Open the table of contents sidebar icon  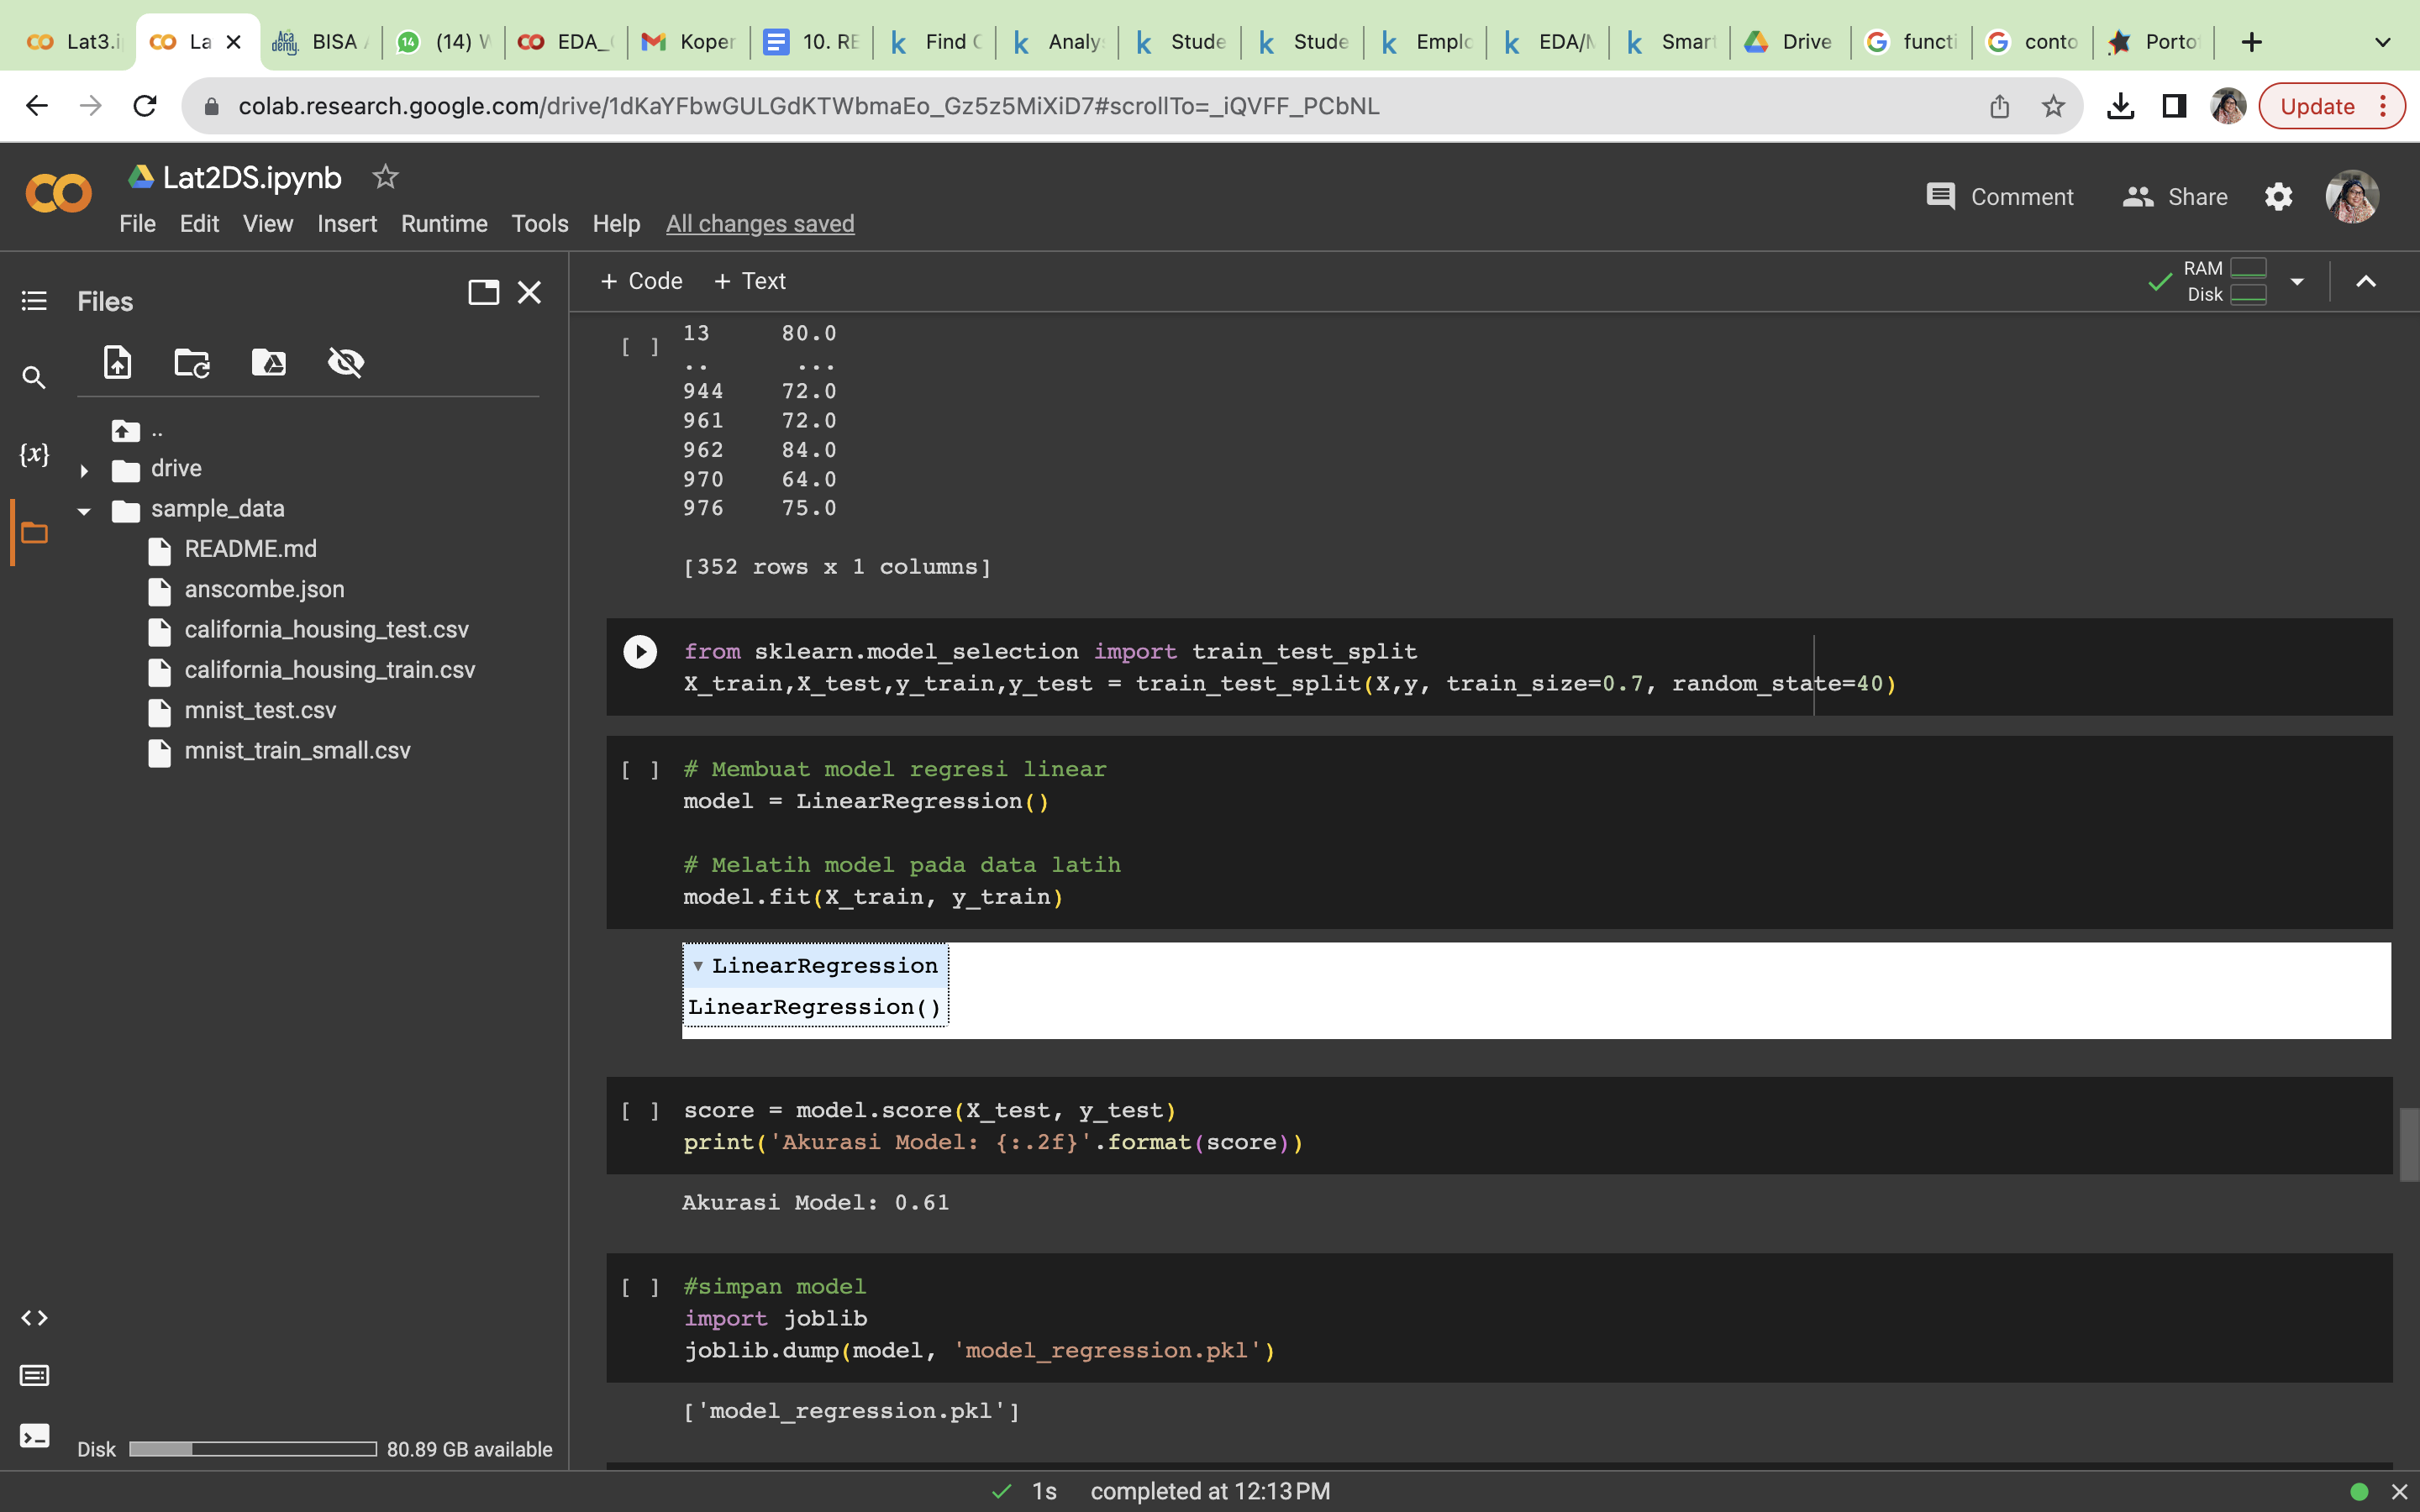point(34,301)
